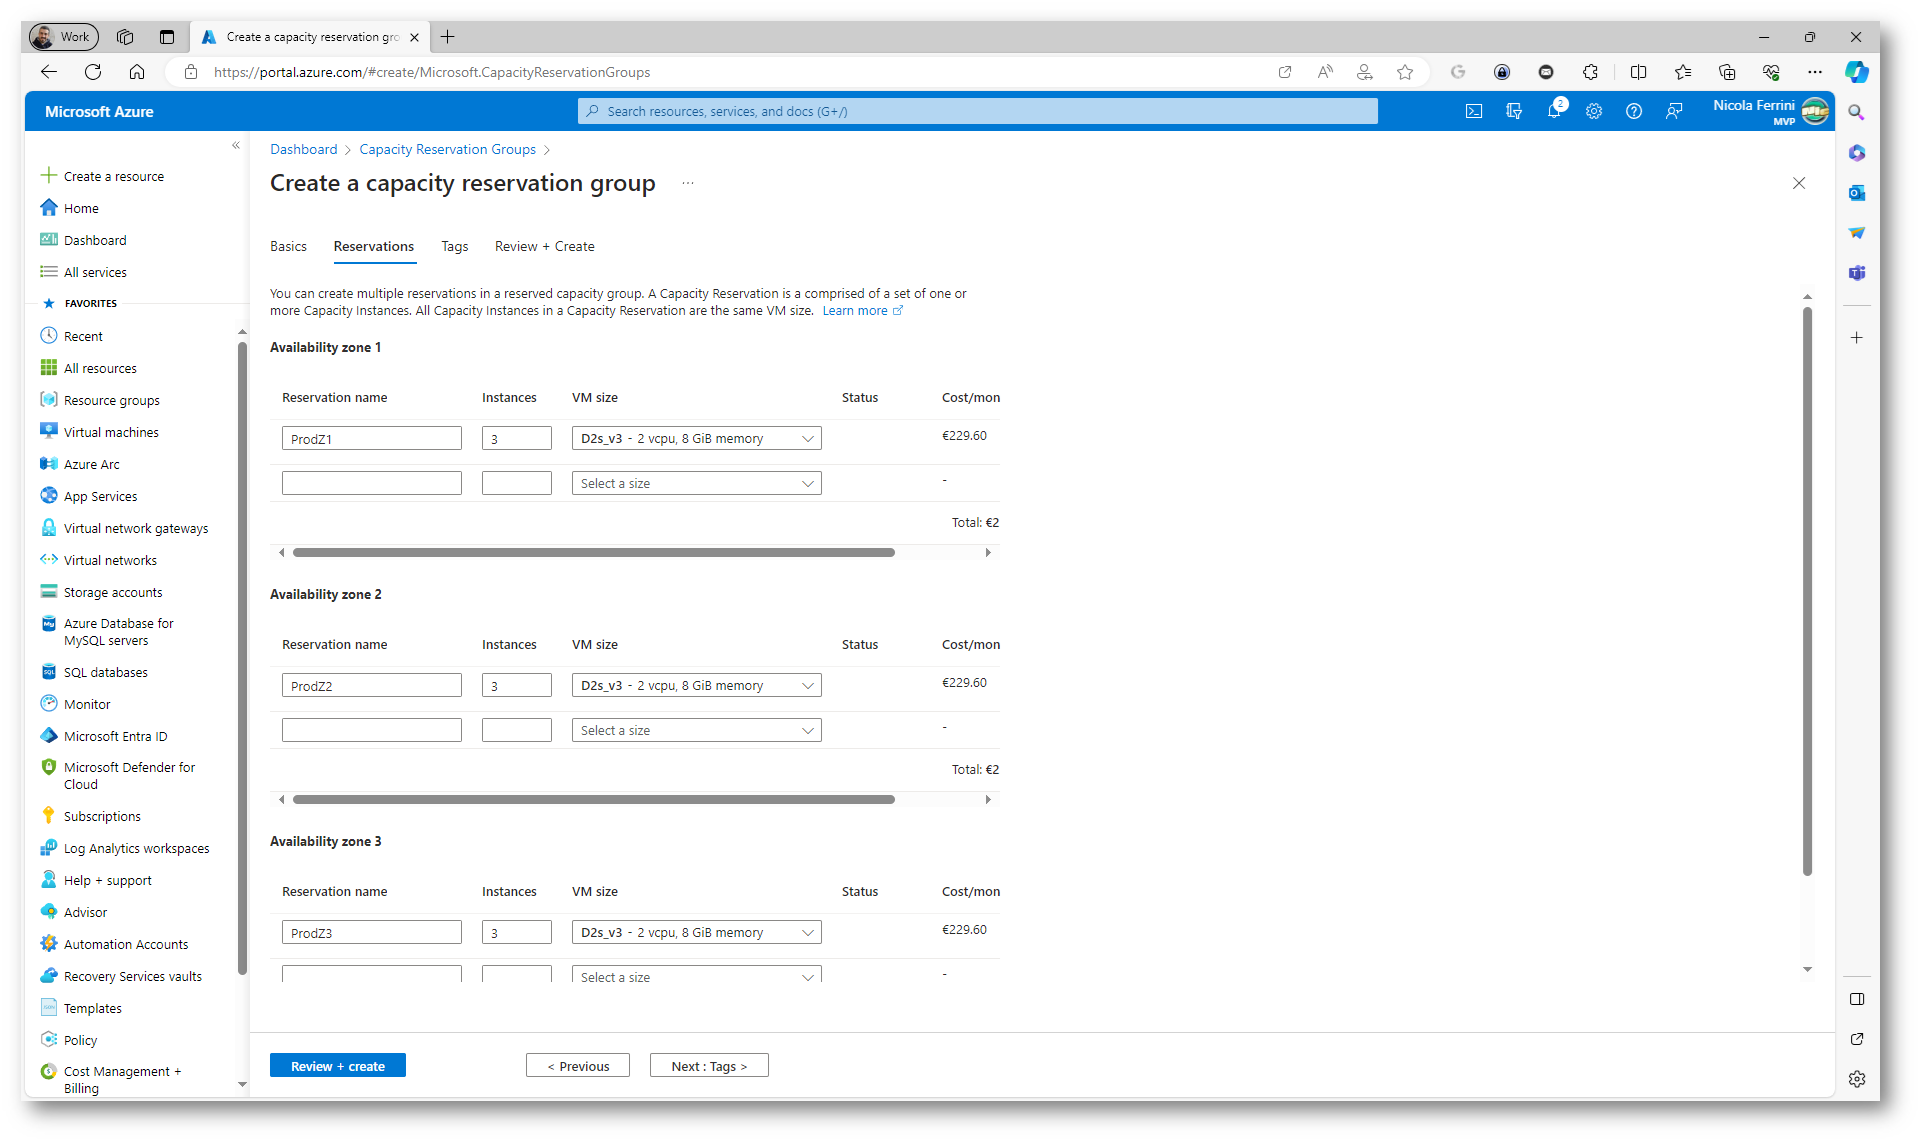Open the Edge Copilot icon

(1857, 72)
